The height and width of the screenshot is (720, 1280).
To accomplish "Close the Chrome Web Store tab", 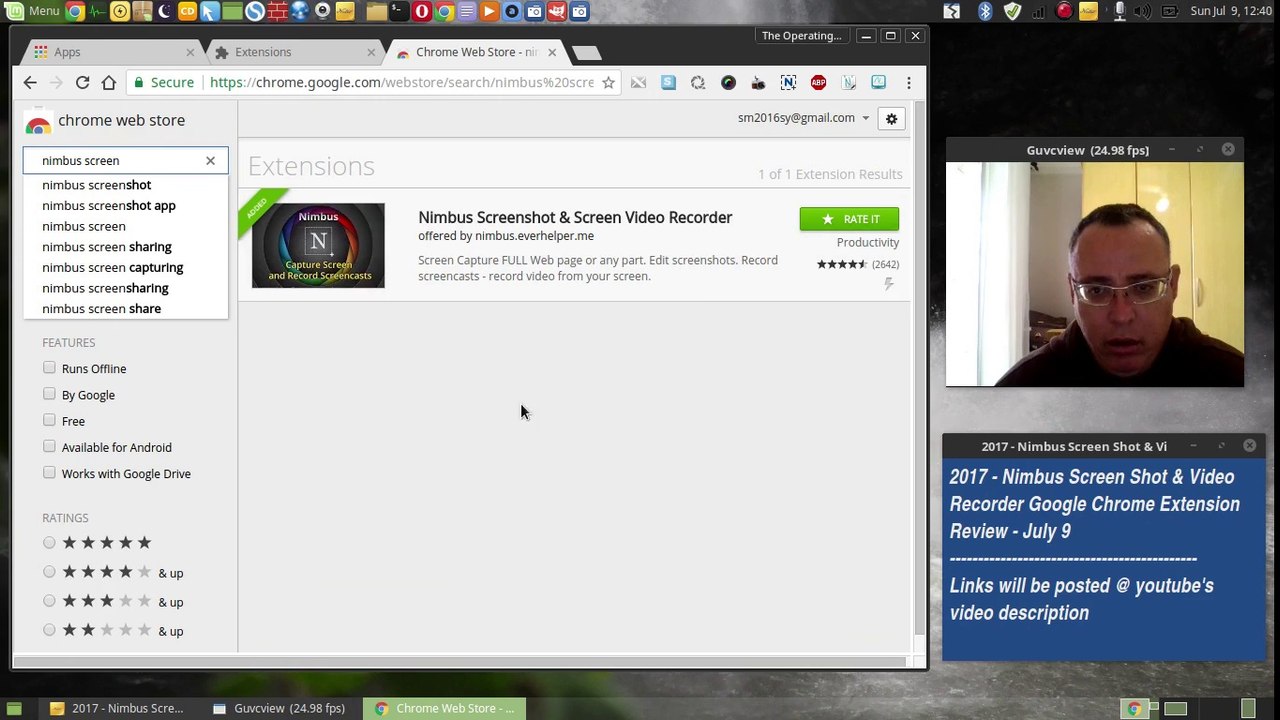I will click(551, 52).
